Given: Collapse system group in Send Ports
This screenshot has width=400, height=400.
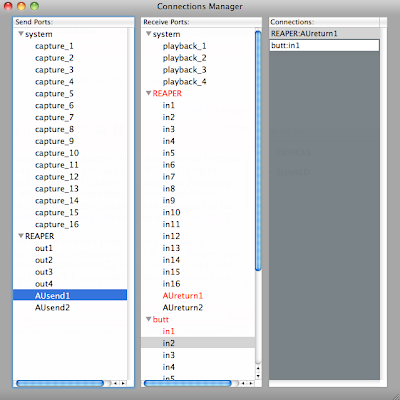Looking at the screenshot, I should tap(21, 34).
